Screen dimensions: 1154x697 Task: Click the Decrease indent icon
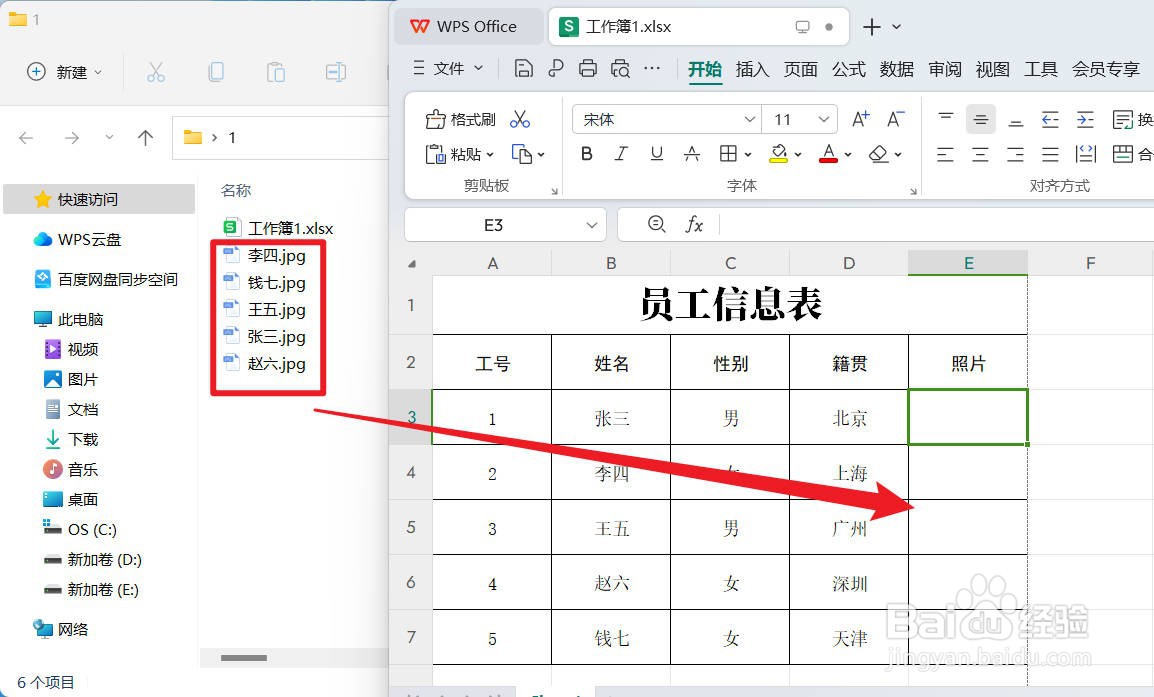[1050, 119]
